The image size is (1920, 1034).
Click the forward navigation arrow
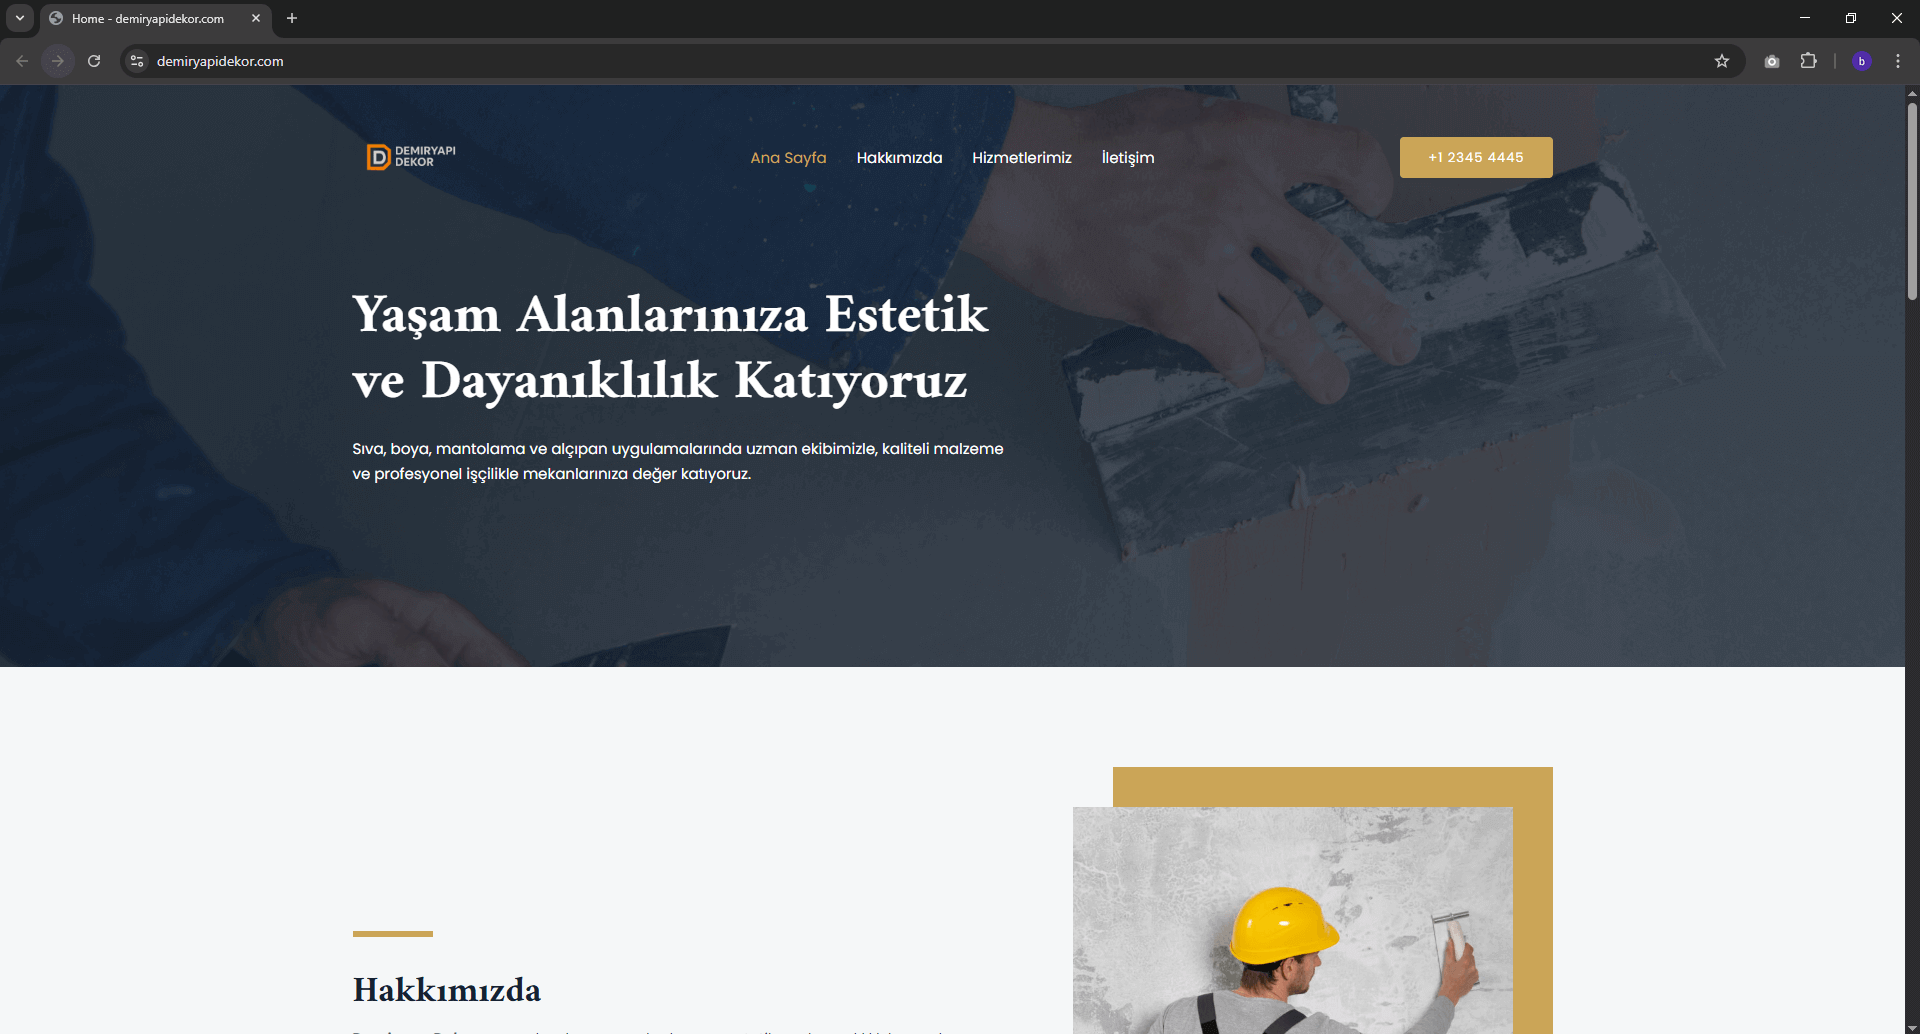pos(57,61)
